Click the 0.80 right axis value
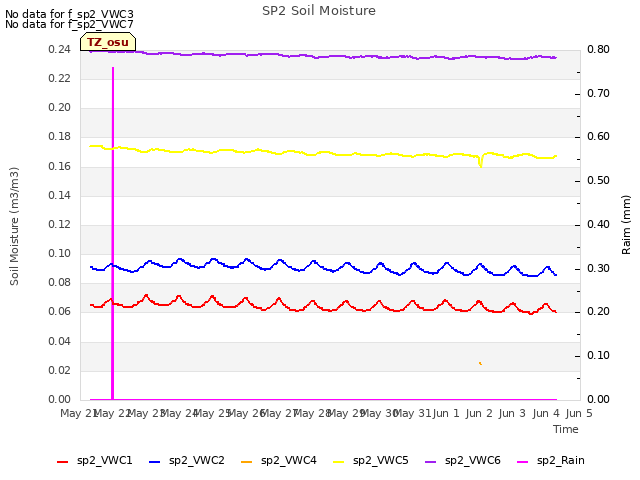Screen dimensions: 640x480 tap(598, 50)
